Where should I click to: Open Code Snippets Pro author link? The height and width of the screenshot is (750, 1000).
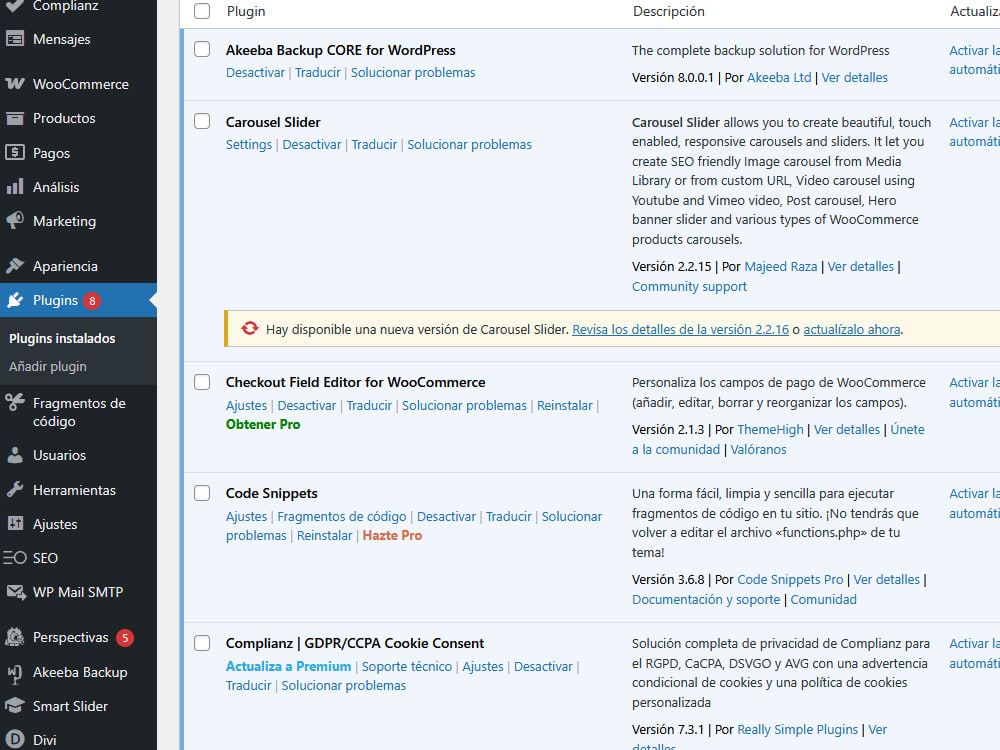pyautogui.click(x=790, y=580)
